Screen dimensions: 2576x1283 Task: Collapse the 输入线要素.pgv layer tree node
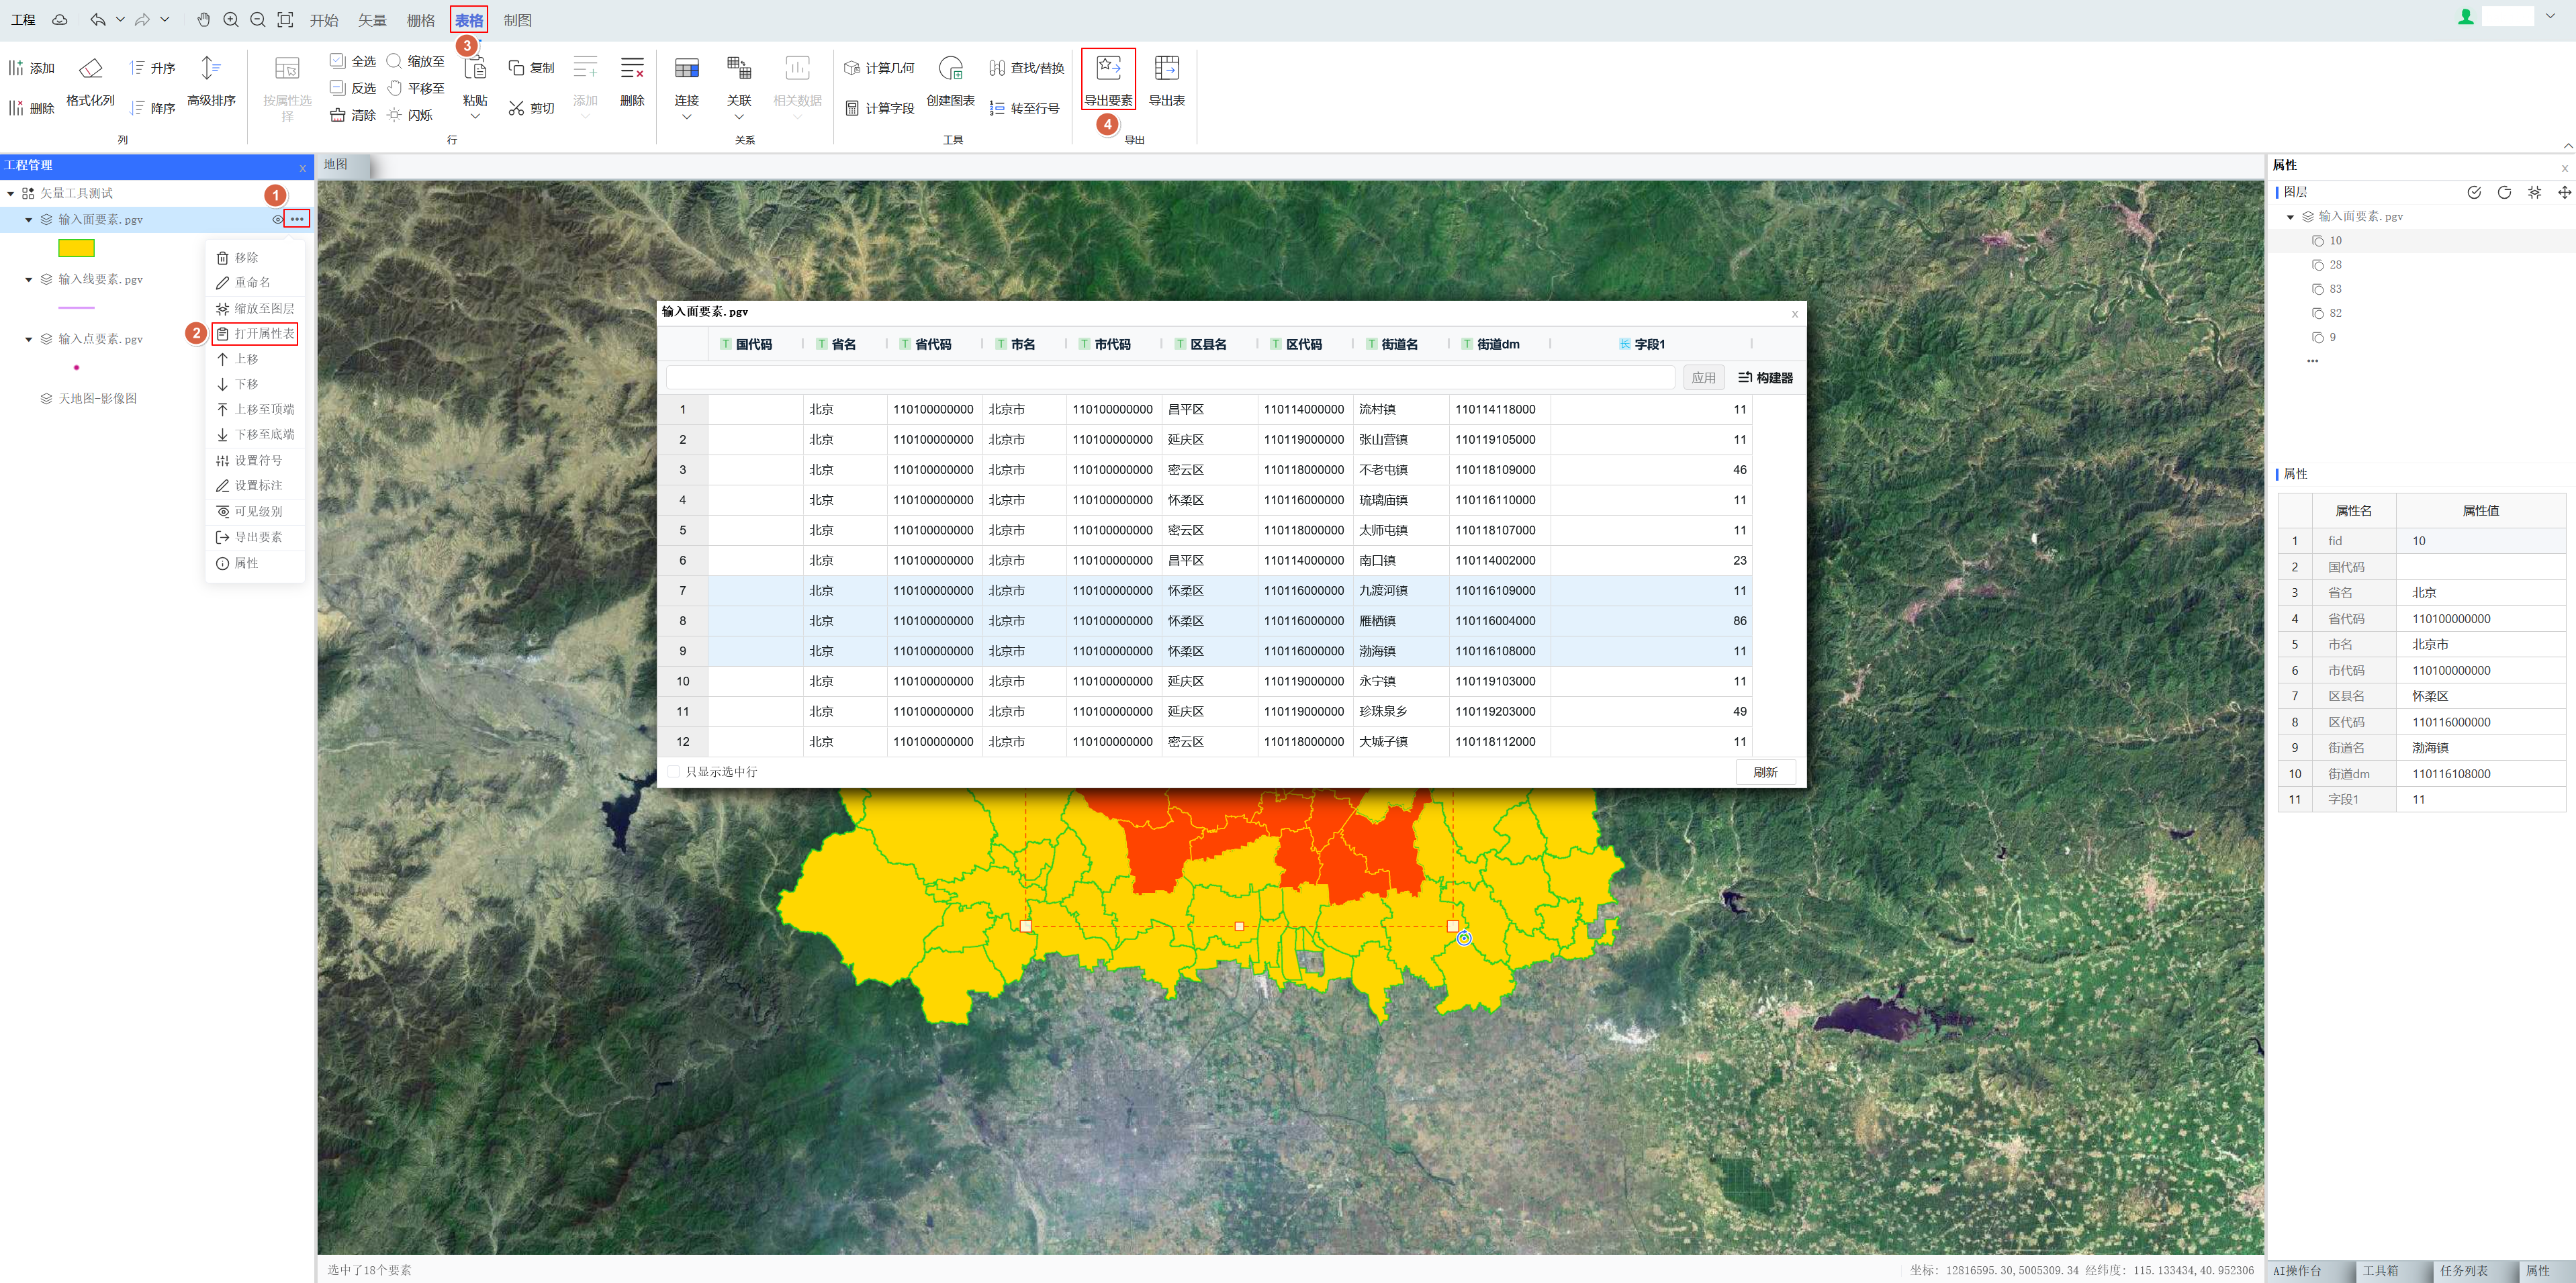pyautogui.click(x=28, y=280)
